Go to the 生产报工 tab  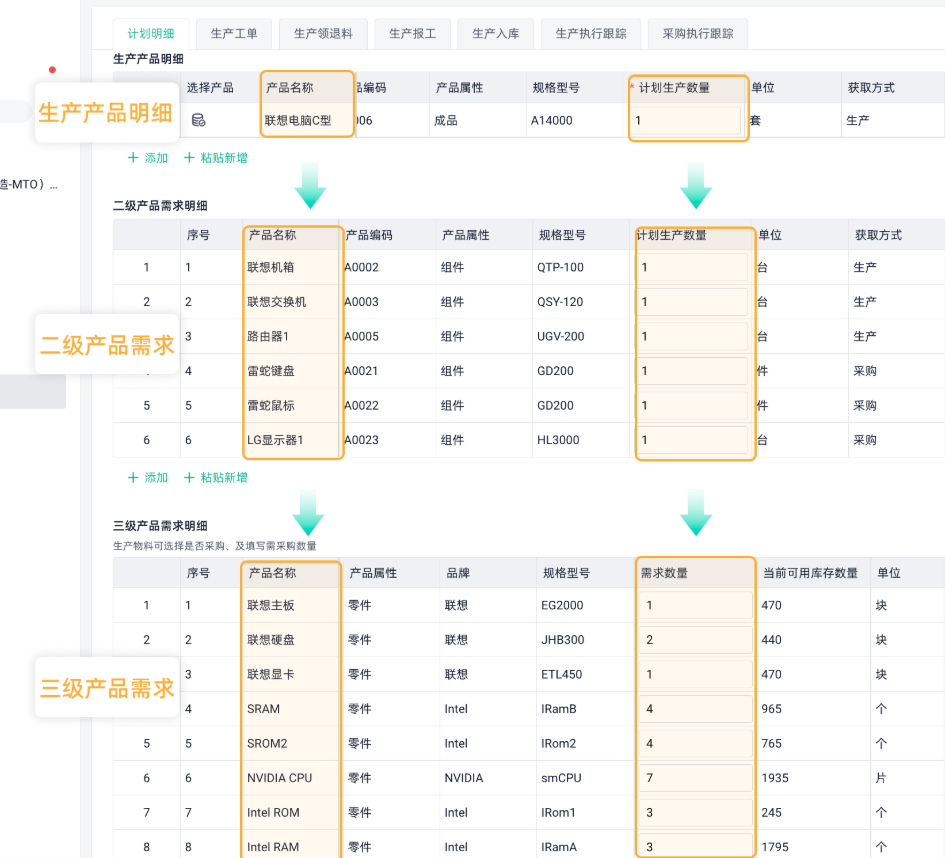click(412, 33)
